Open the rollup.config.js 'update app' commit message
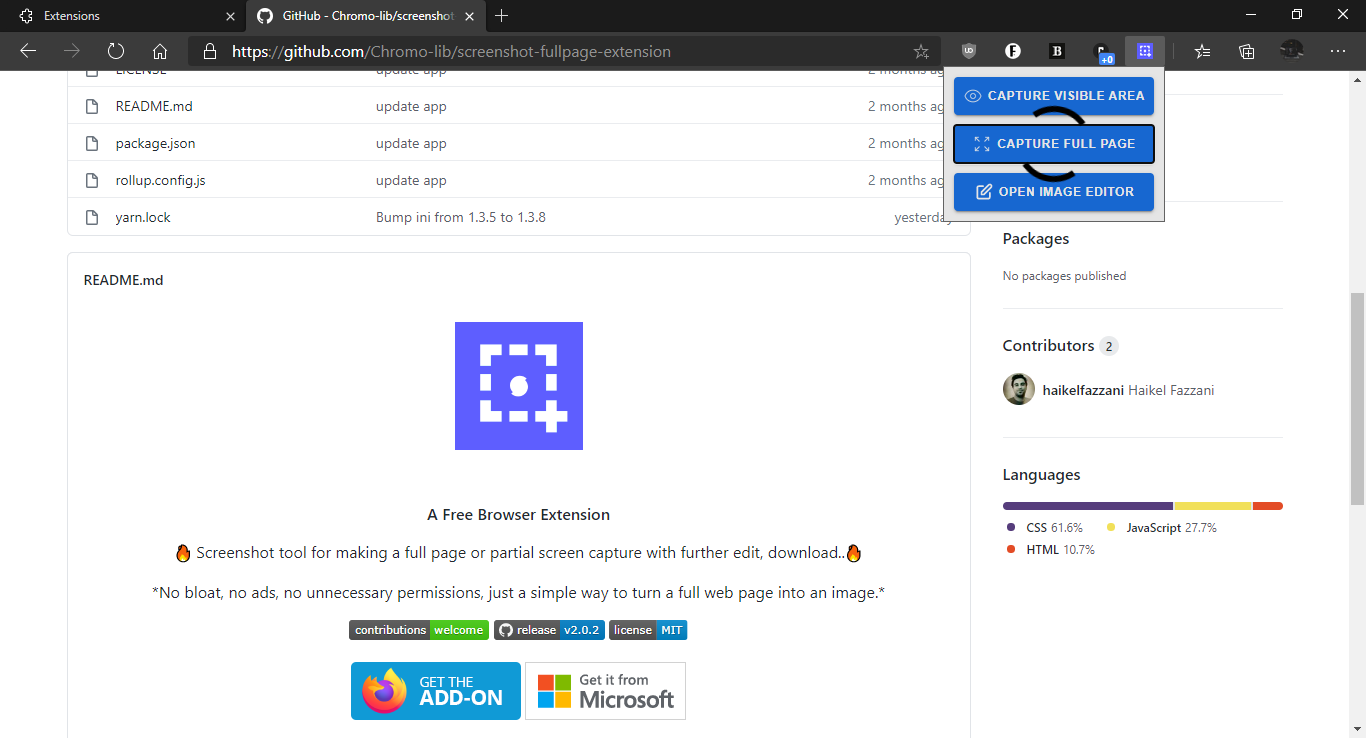This screenshot has width=1366, height=738. 411,180
